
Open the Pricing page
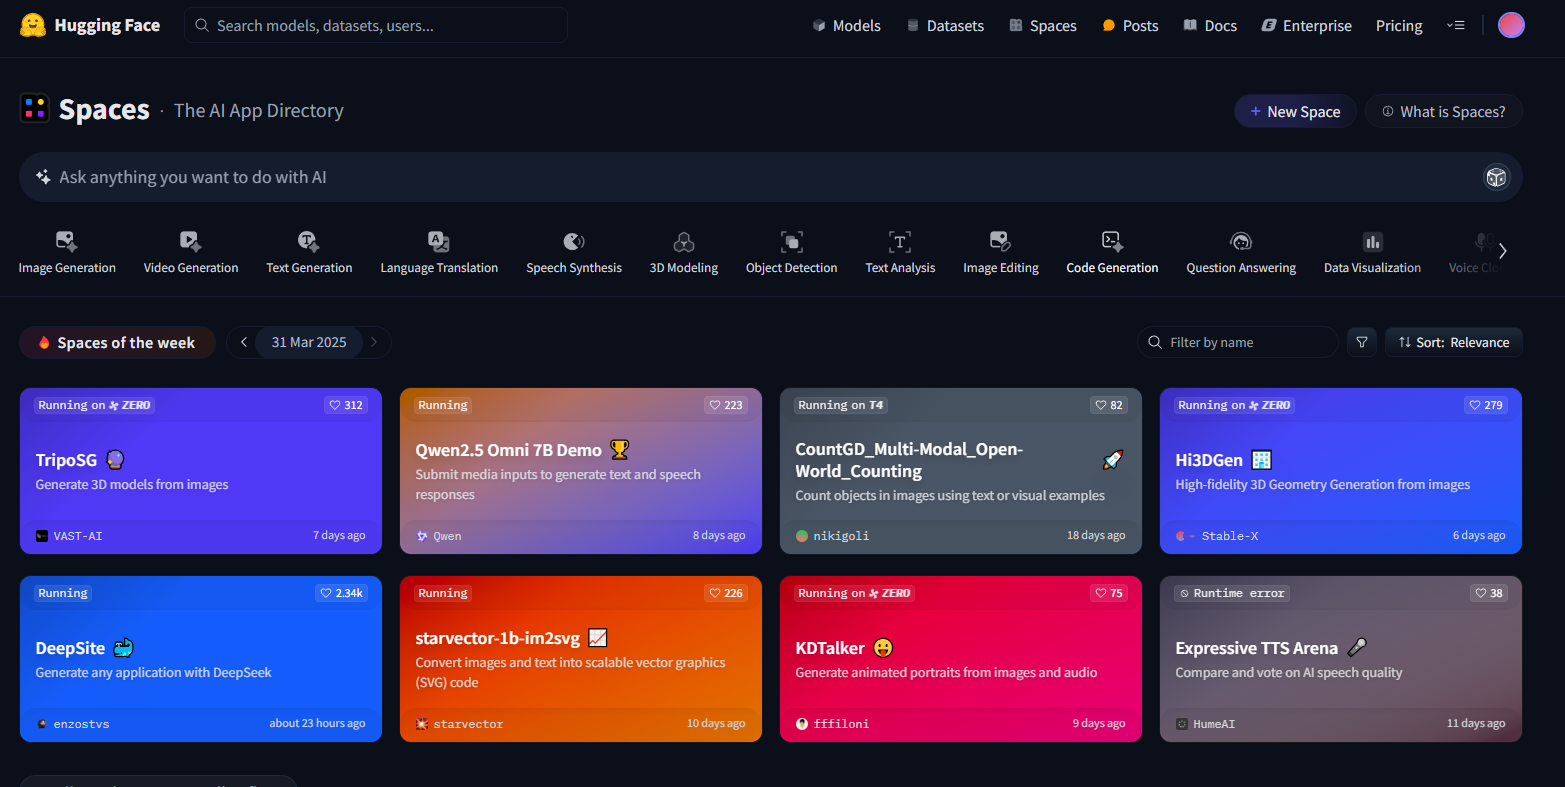click(x=1399, y=26)
